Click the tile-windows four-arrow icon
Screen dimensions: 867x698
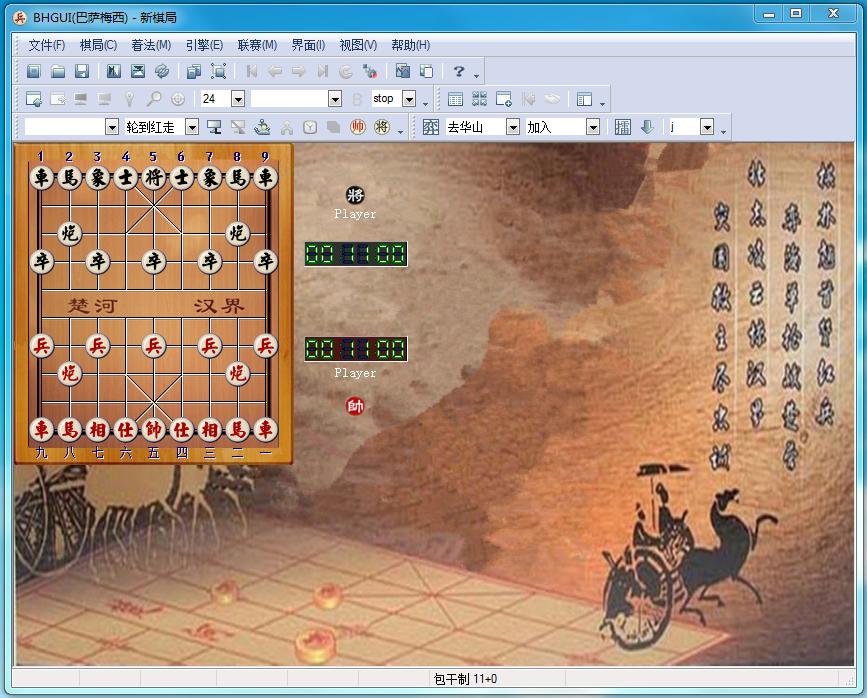(x=479, y=97)
